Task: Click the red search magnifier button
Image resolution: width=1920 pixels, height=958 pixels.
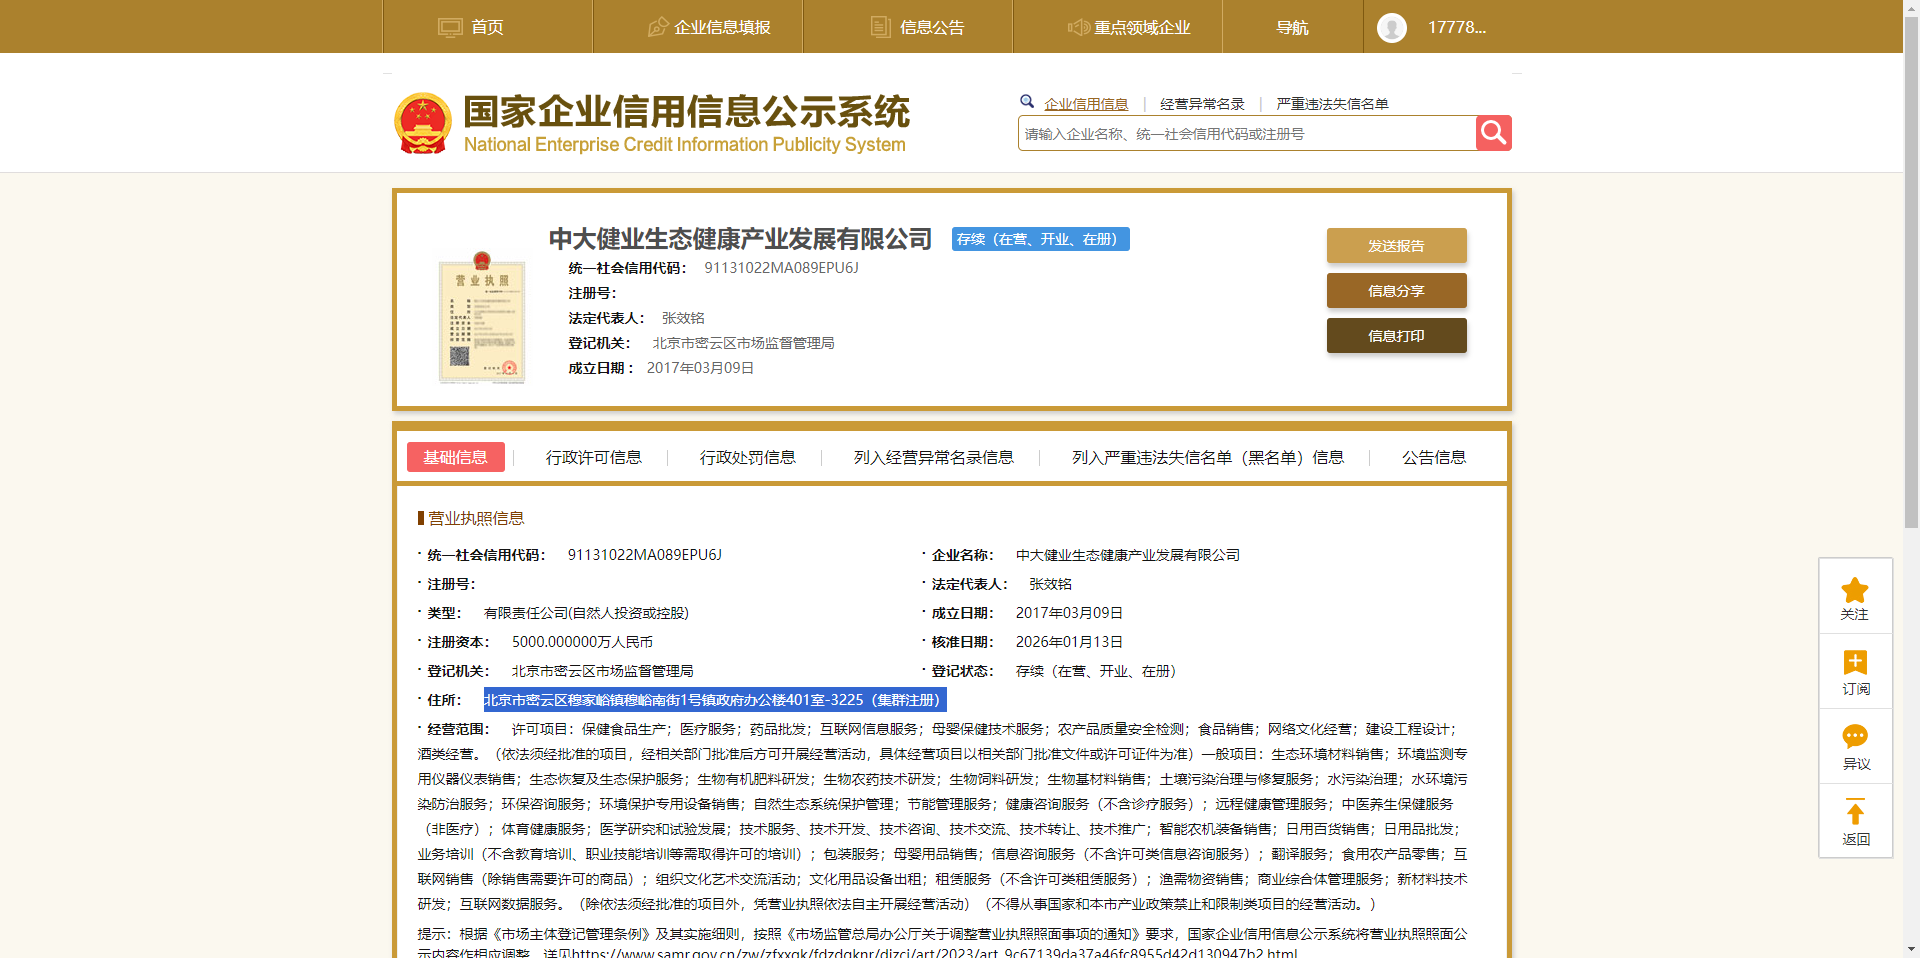Action: (1494, 133)
